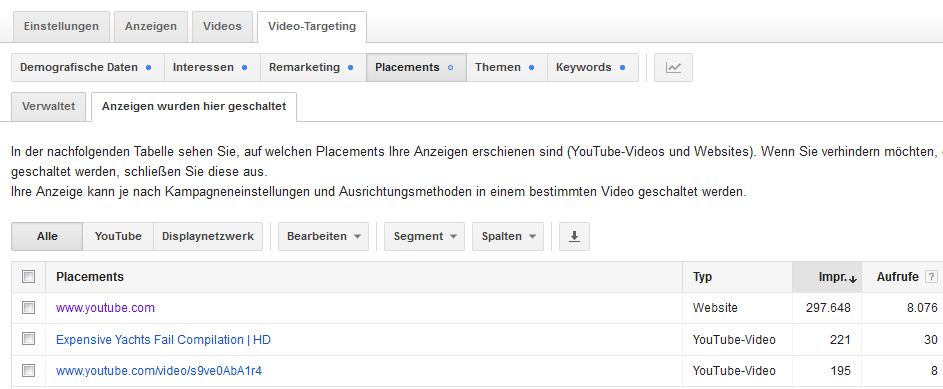Download the placements report
Viewport: 943px width, 389px height.
click(x=574, y=236)
